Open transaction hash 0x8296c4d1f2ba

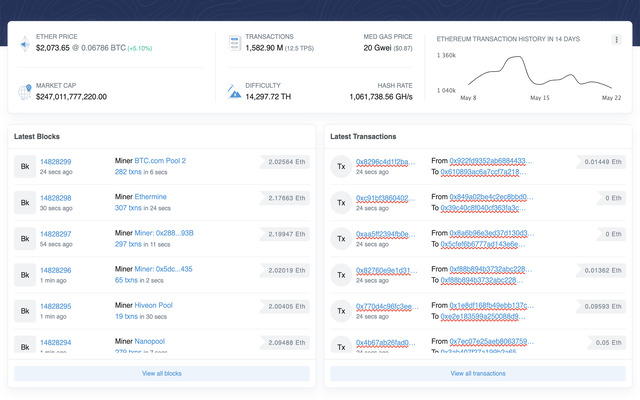click(x=385, y=162)
